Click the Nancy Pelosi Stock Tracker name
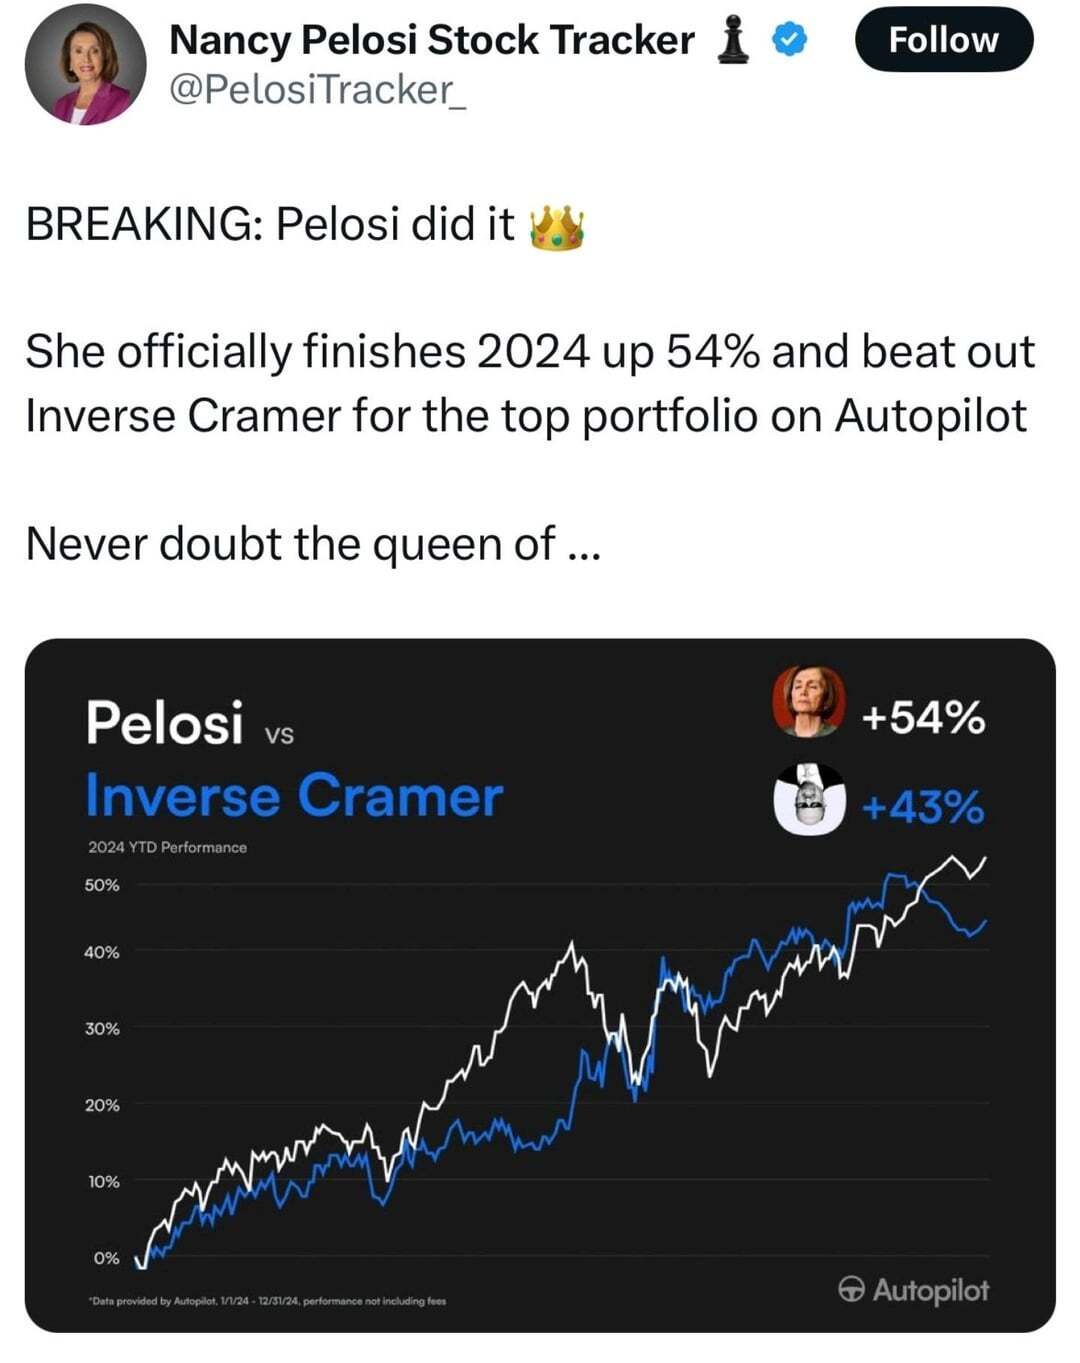This screenshot has height=1363, width=1080. click(432, 40)
